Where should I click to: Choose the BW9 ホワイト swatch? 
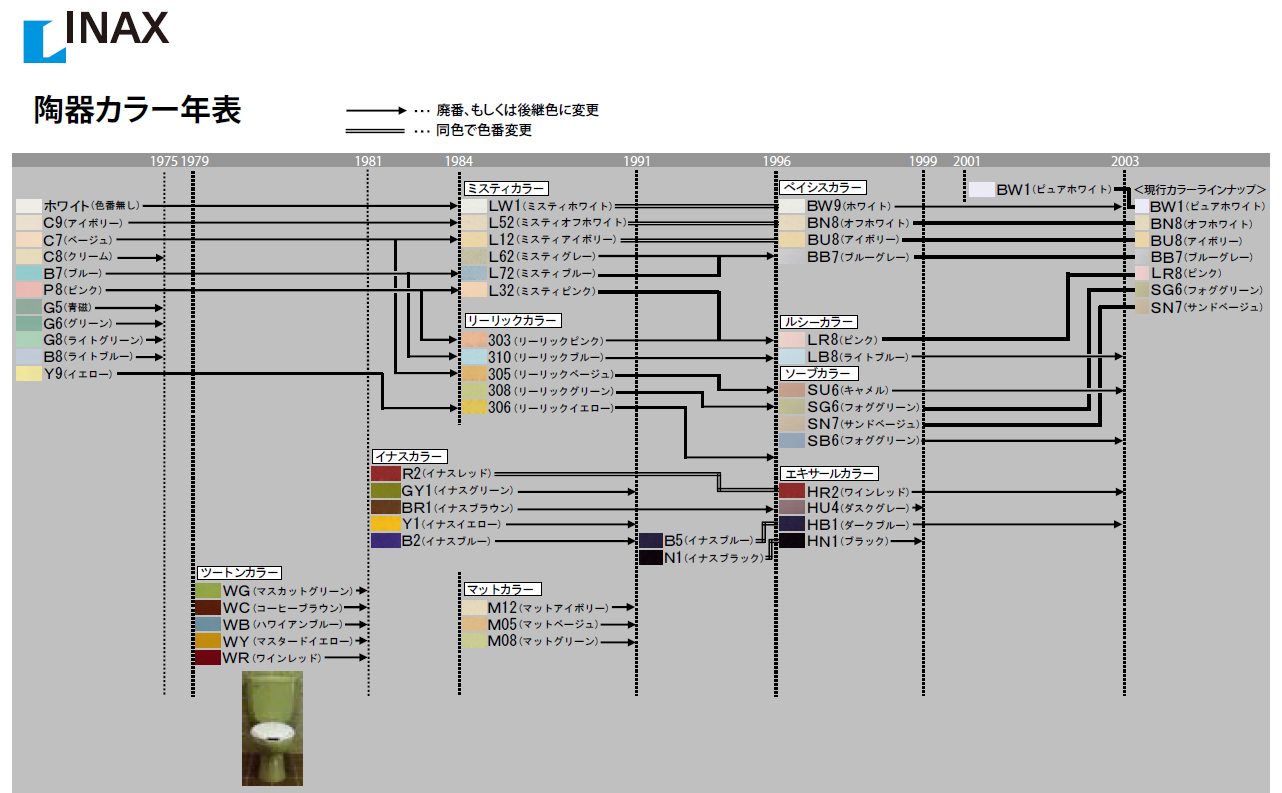pyautogui.click(x=792, y=206)
